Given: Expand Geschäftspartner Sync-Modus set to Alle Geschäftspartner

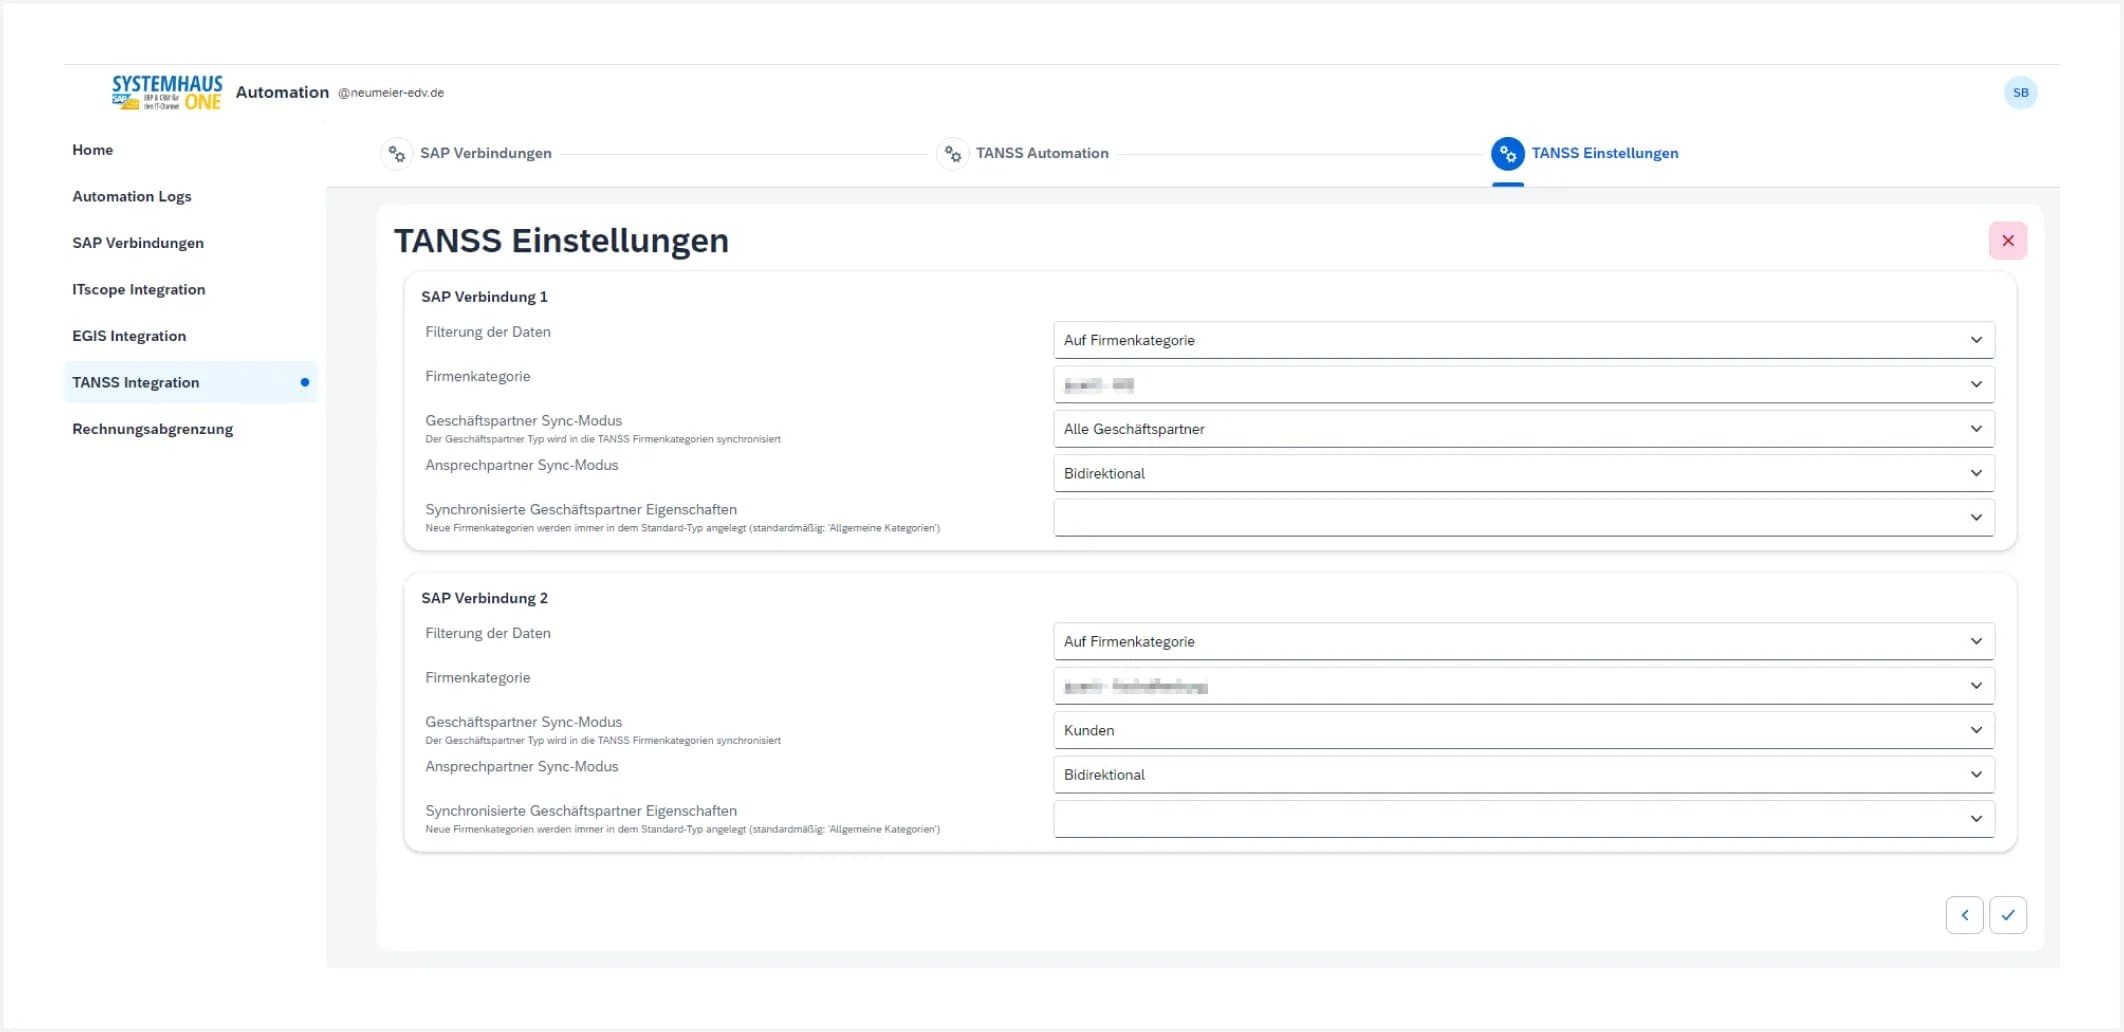Looking at the screenshot, I should (x=1523, y=429).
